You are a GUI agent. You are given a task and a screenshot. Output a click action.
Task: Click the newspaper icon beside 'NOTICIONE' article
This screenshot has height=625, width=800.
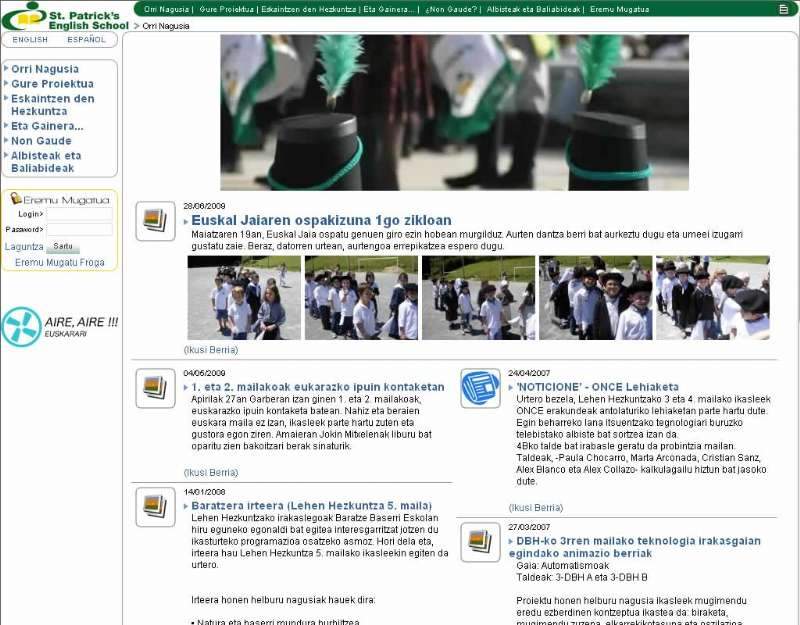click(x=480, y=388)
